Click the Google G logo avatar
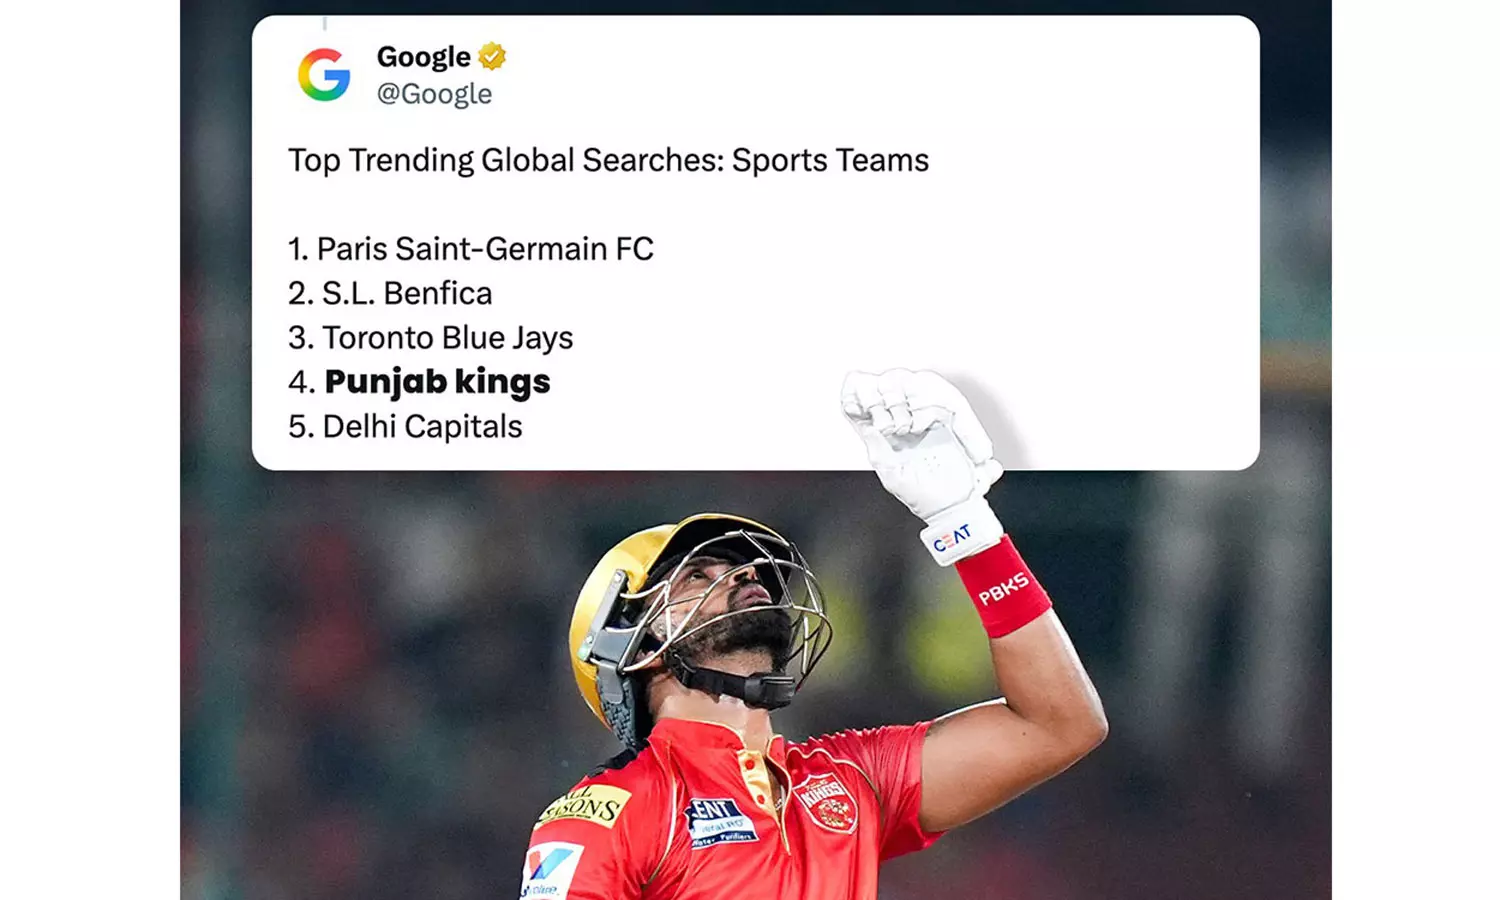This screenshot has width=1500, height=900. click(x=324, y=75)
